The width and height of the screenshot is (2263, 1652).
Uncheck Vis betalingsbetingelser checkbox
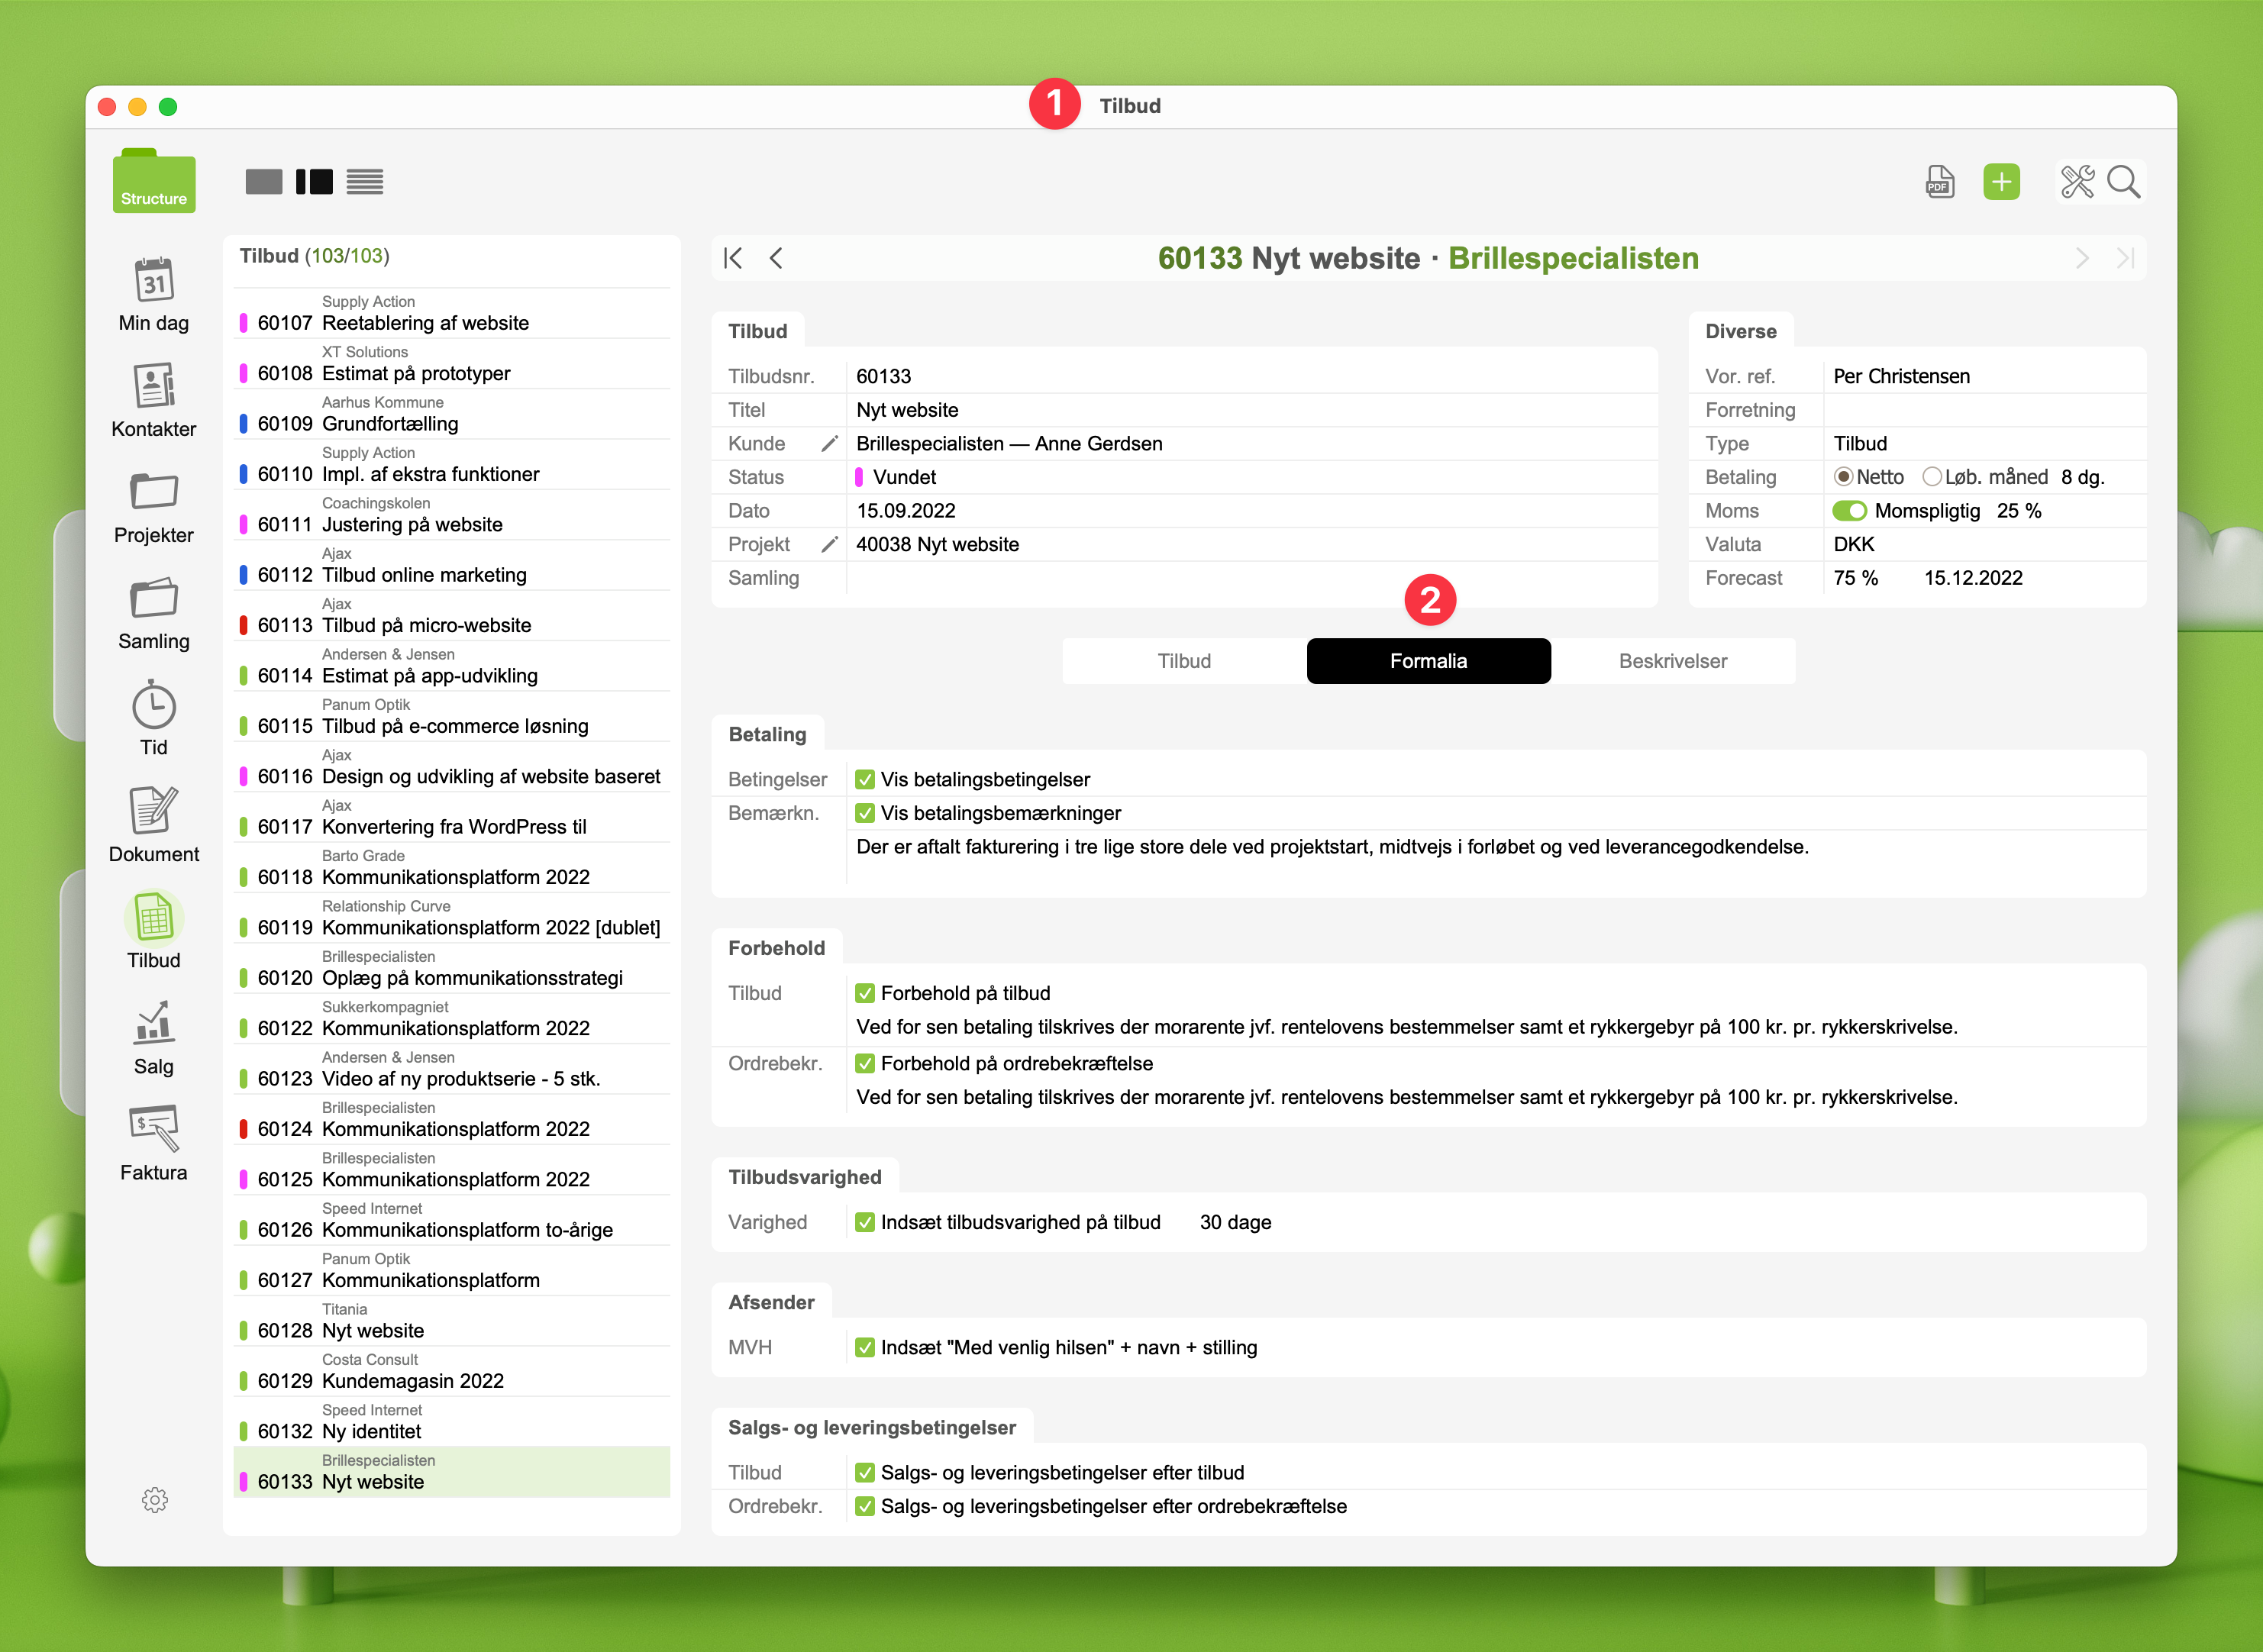click(865, 780)
